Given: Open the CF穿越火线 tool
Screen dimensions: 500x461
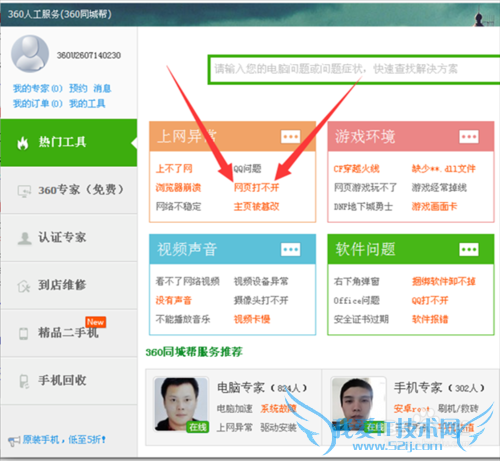Looking at the screenshot, I should point(357,169).
